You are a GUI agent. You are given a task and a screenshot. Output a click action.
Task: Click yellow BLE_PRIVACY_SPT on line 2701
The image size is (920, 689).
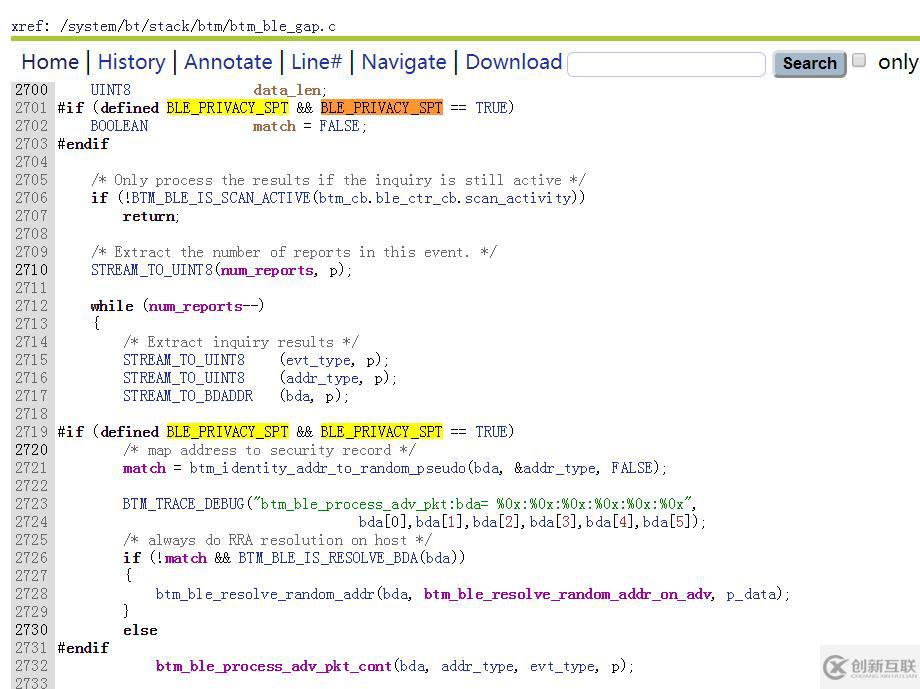coord(227,108)
